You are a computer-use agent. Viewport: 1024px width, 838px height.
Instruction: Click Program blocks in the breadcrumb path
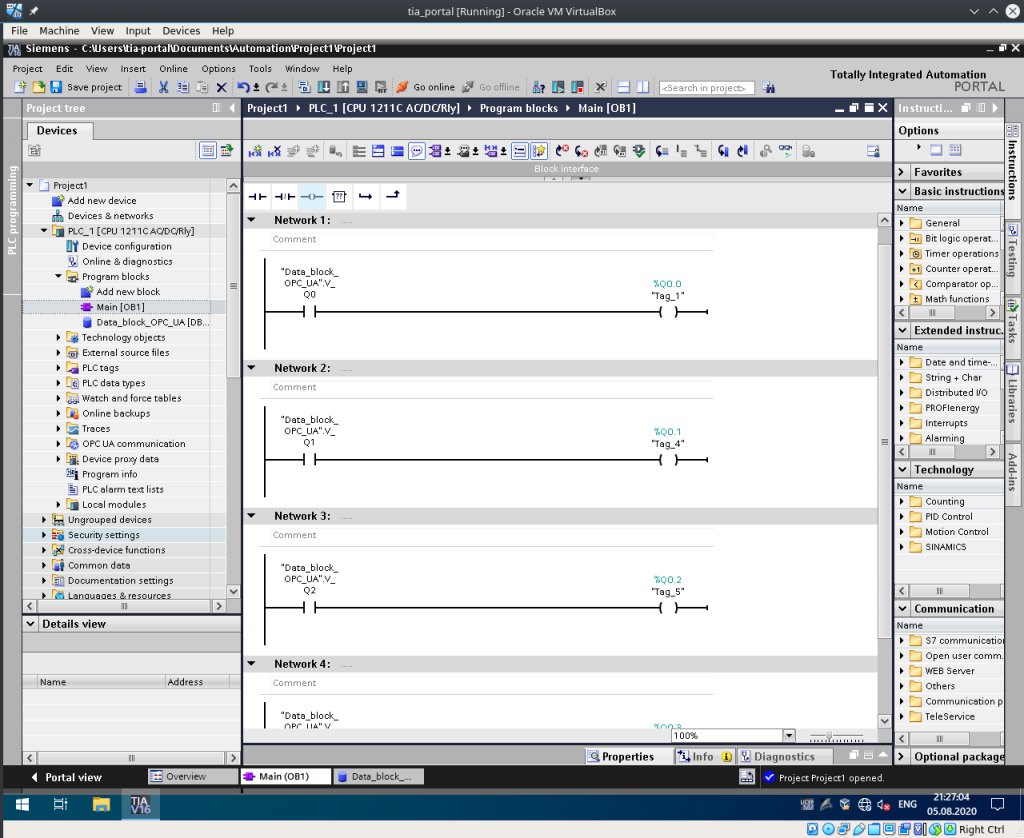[519, 108]
